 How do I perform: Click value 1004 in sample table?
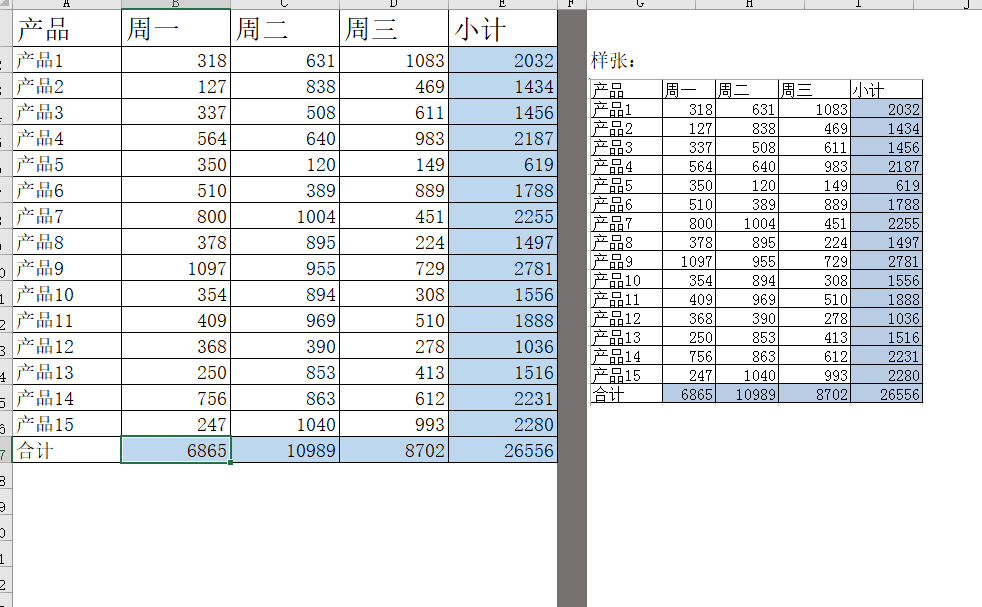[x=747, y=223]
